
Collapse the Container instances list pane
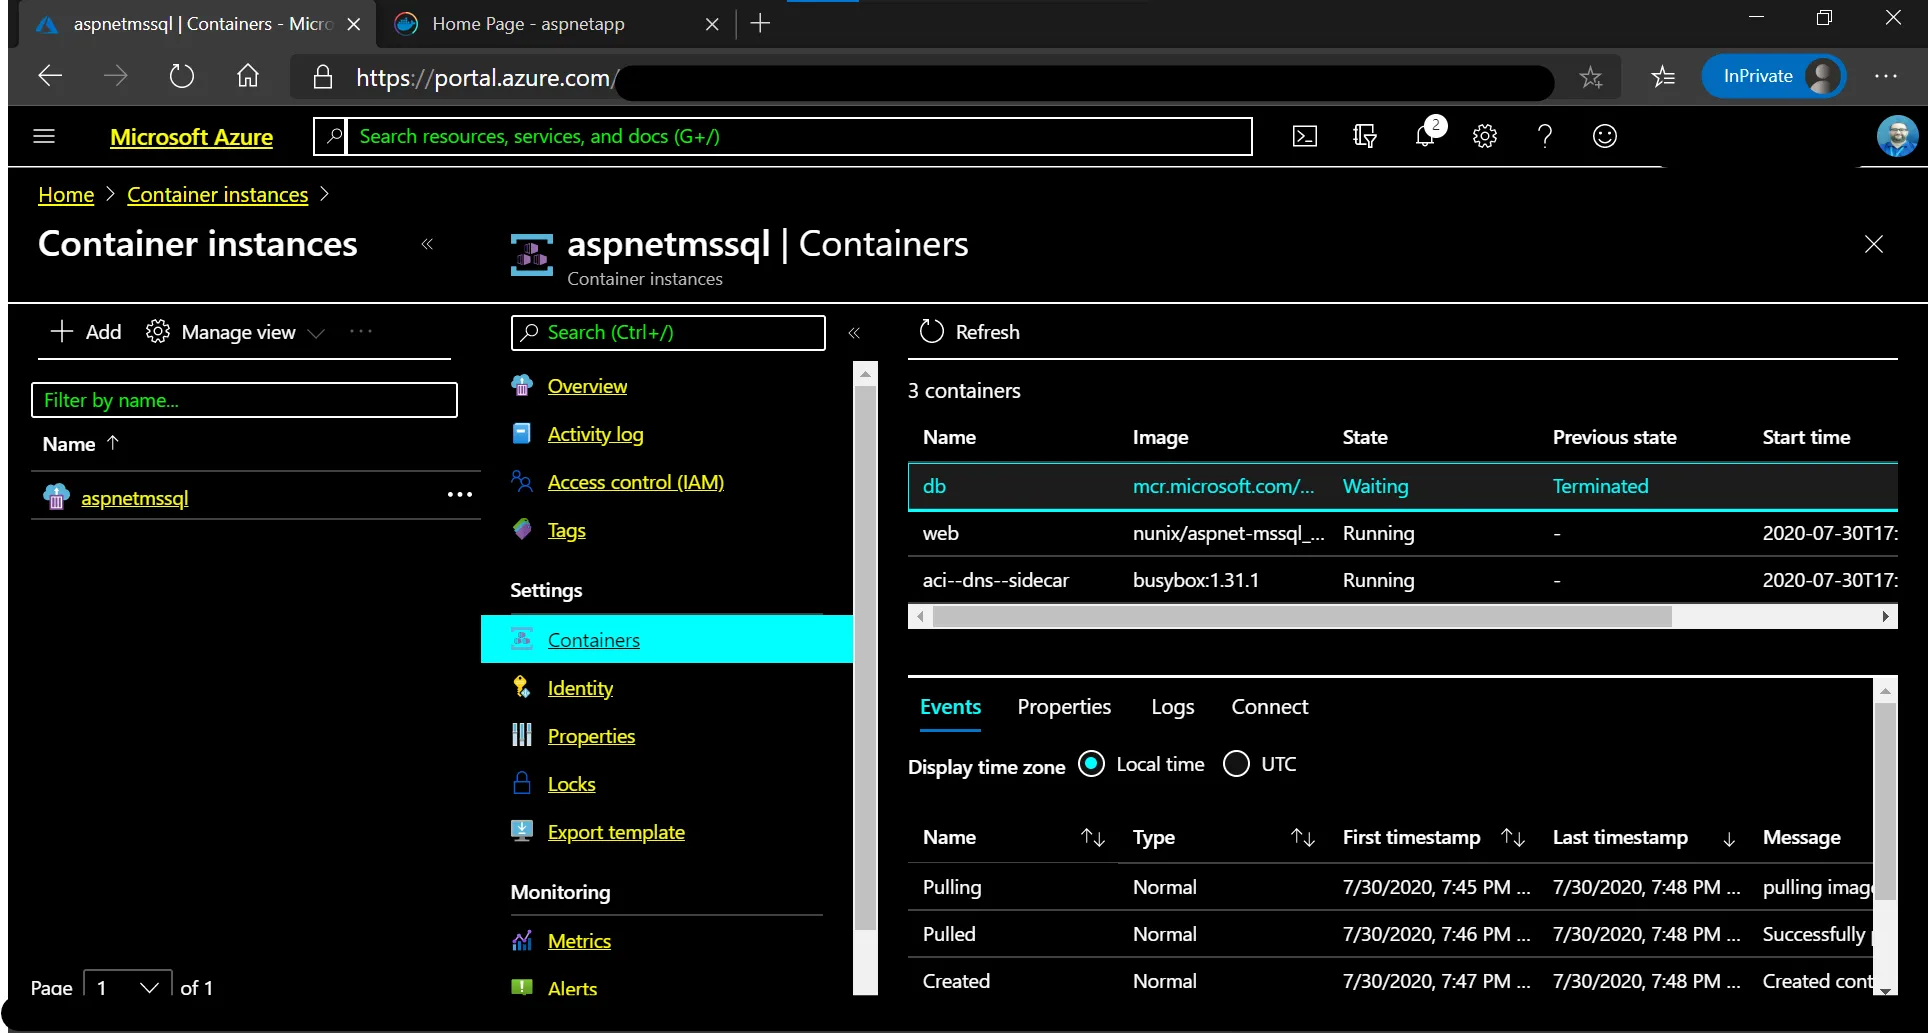coord(427,244)
